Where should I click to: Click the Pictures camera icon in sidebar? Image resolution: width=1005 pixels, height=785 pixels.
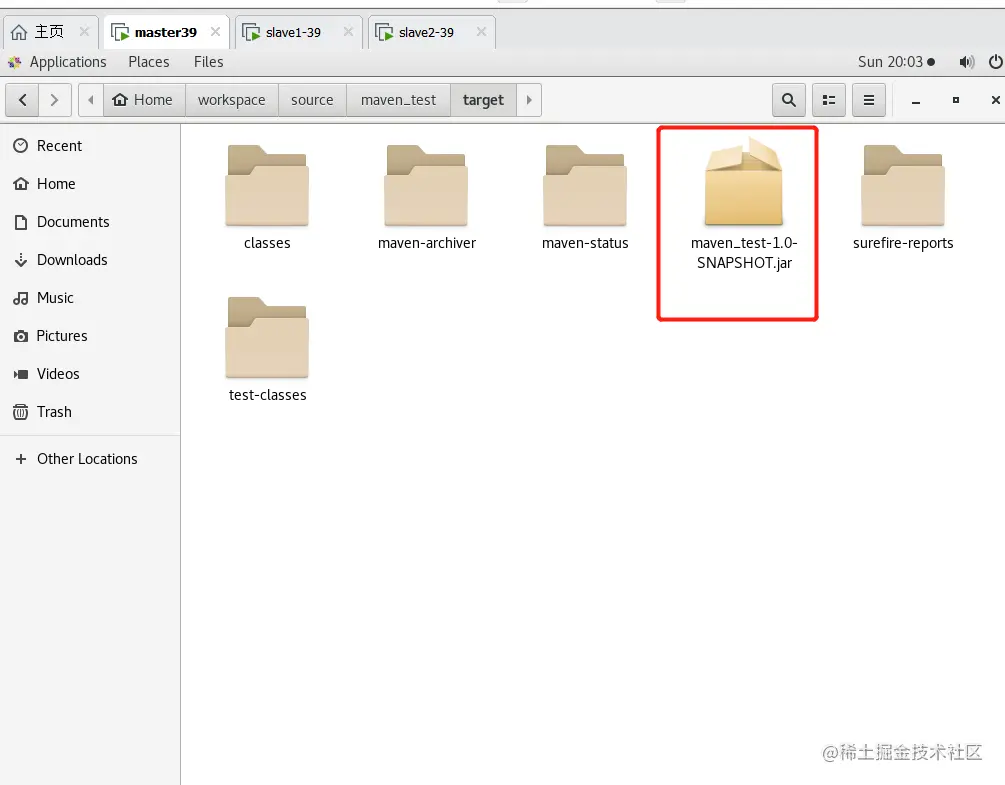pos(21,336)
